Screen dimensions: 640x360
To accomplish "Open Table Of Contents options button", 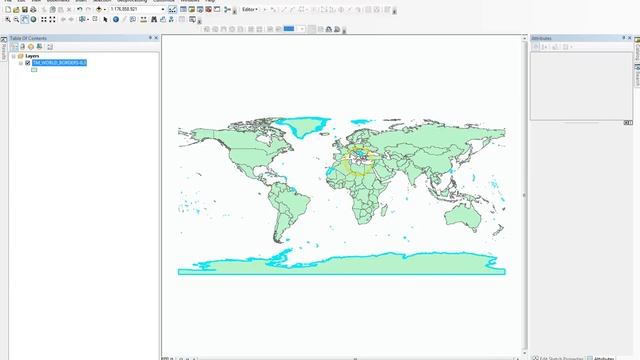I will click(50, 47).
